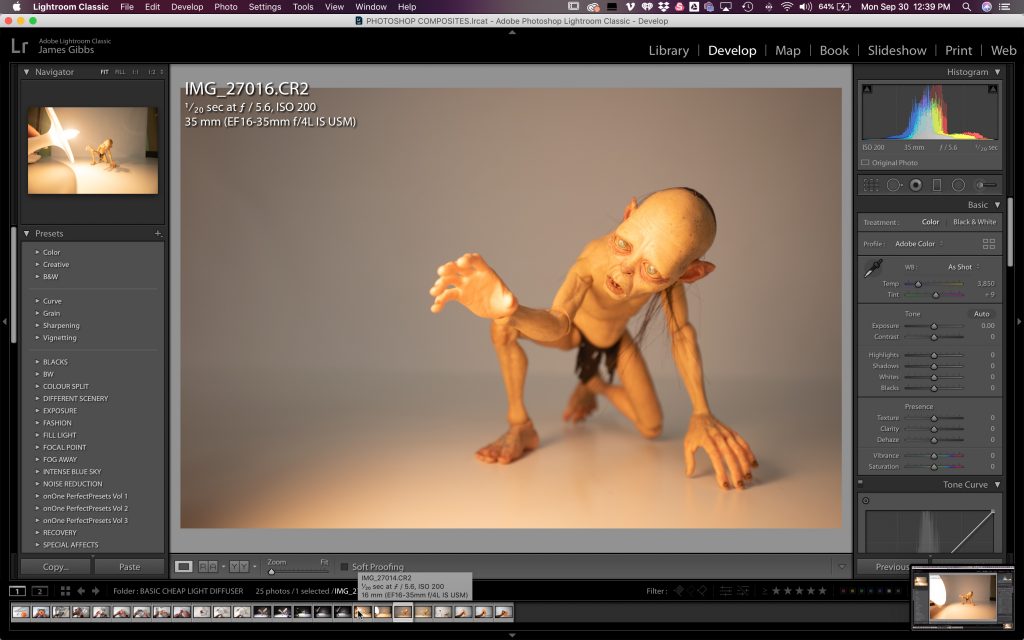
Task: Select the Radial Filter tool
Action: pos(958,185)
